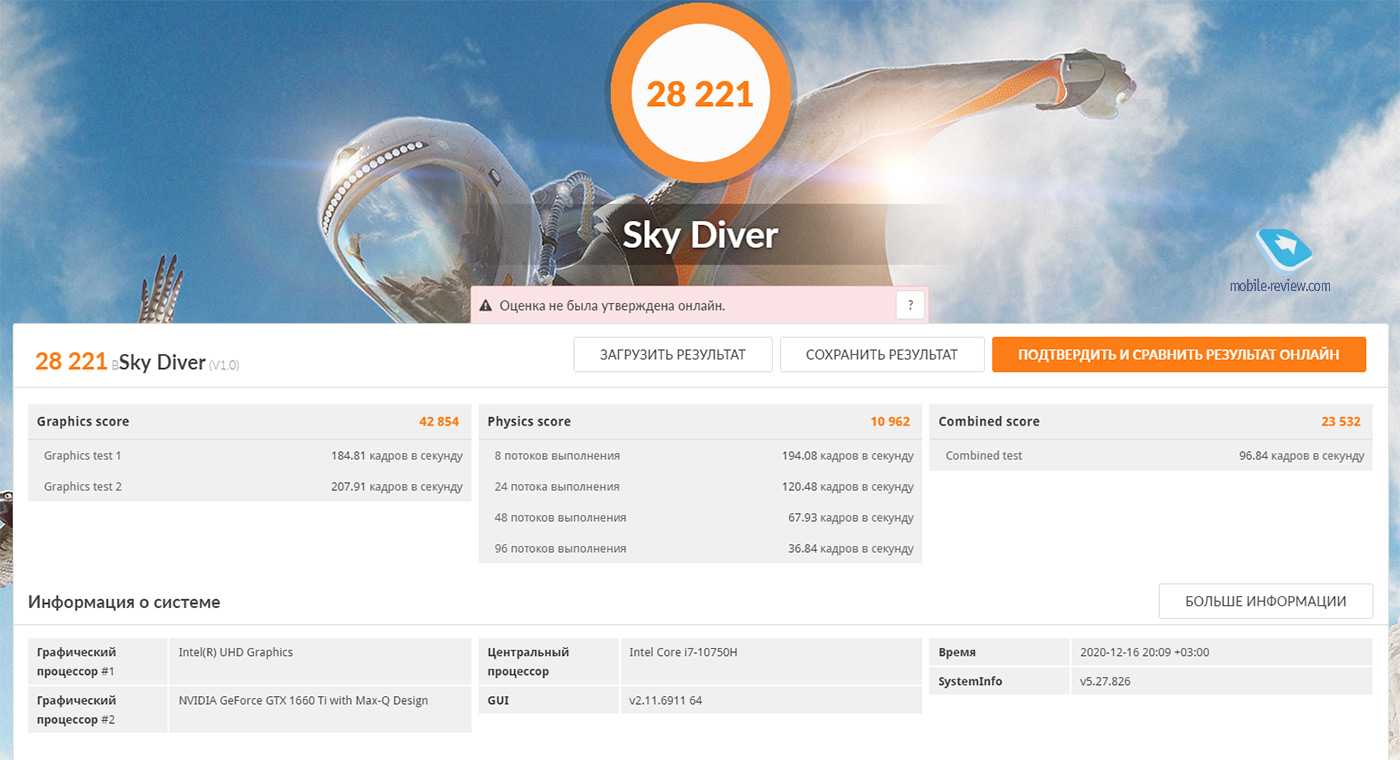Select the 24 потока выполнения row
1400x760 pixels.
coord(700,486)
